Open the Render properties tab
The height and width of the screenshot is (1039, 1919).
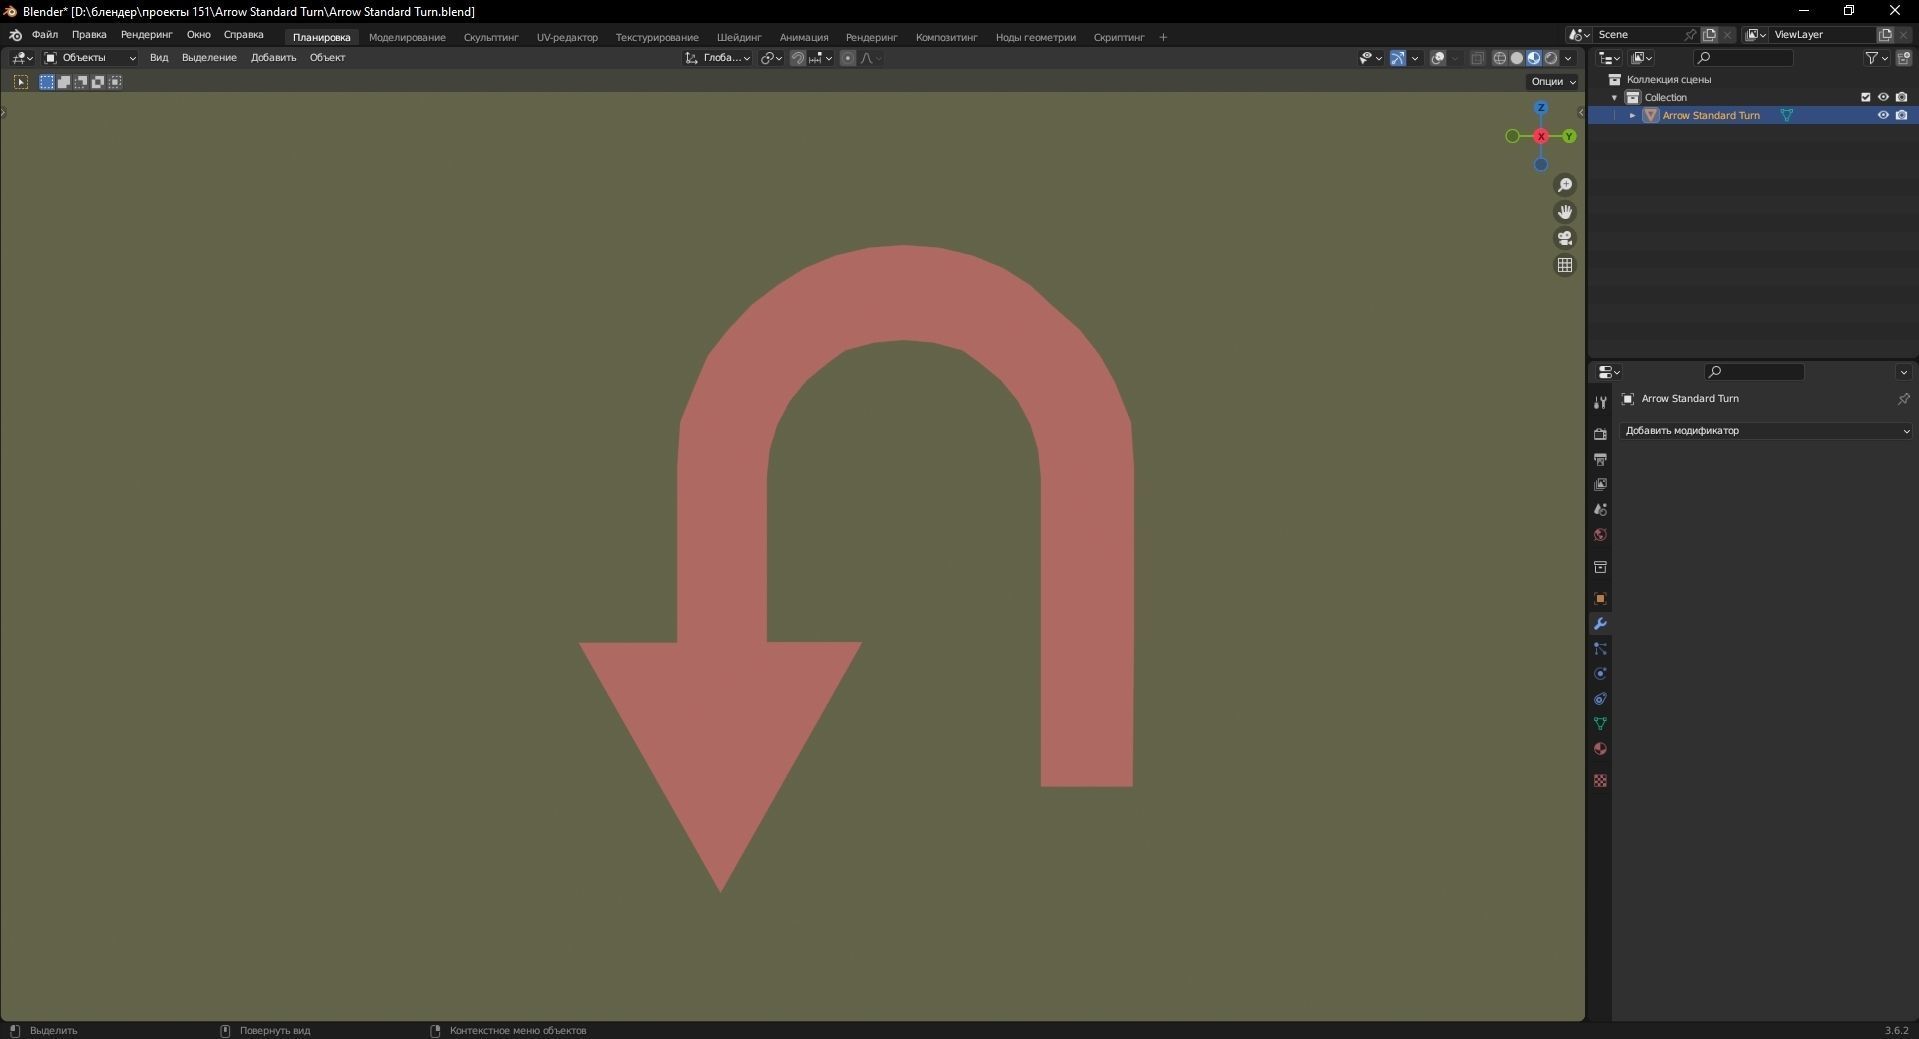[x=1600, y=434]
